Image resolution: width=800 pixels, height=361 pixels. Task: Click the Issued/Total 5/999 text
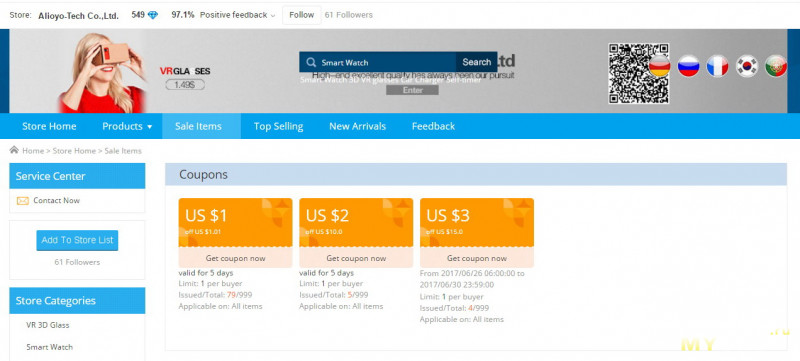[x=334, y=295]
